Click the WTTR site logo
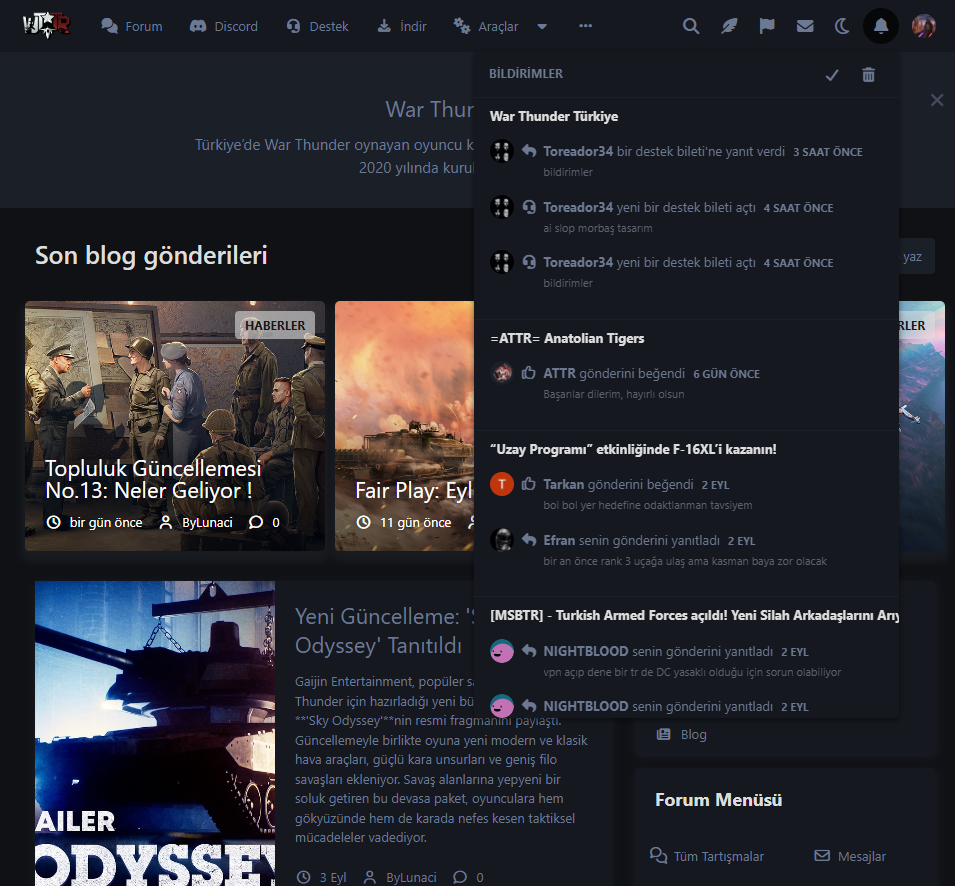Screen dimensions: 955x886 point(46,26)
